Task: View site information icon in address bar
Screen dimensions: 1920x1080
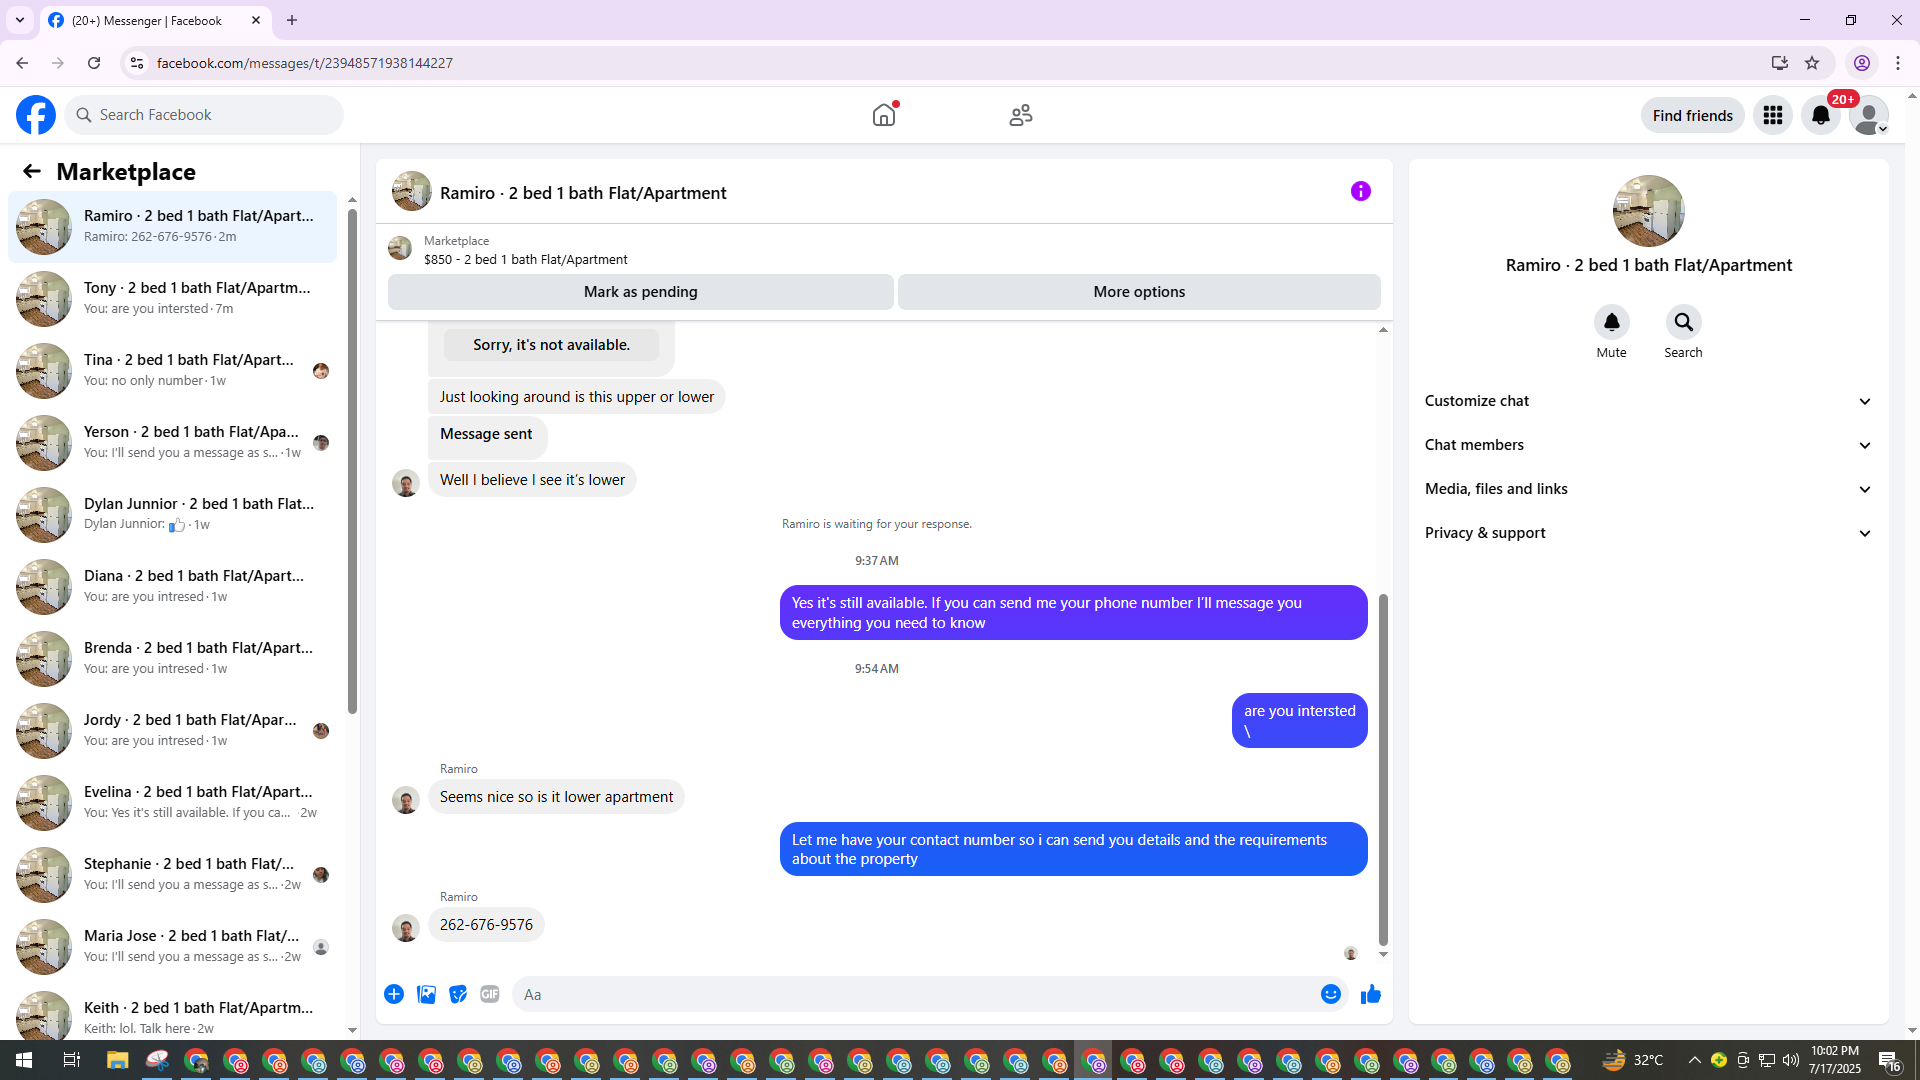Action: 137,63
